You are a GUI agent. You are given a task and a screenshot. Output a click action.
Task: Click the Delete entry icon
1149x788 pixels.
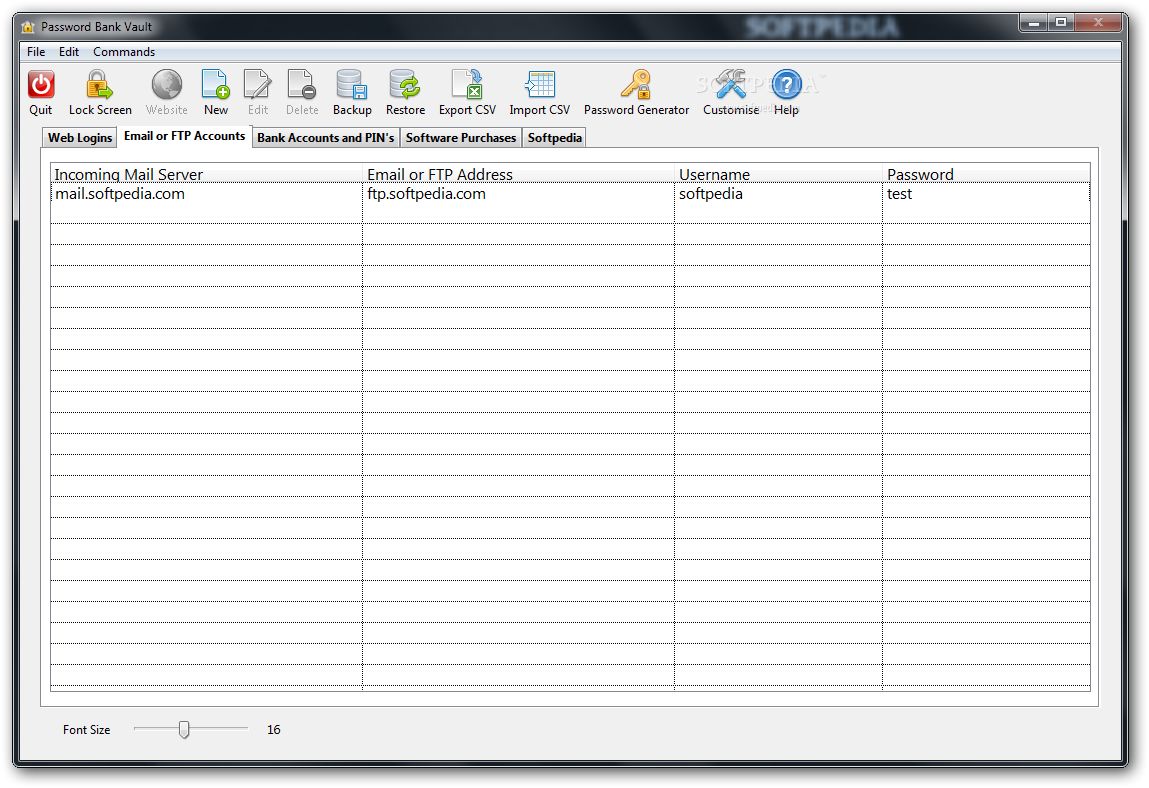(x=301, y=84)
